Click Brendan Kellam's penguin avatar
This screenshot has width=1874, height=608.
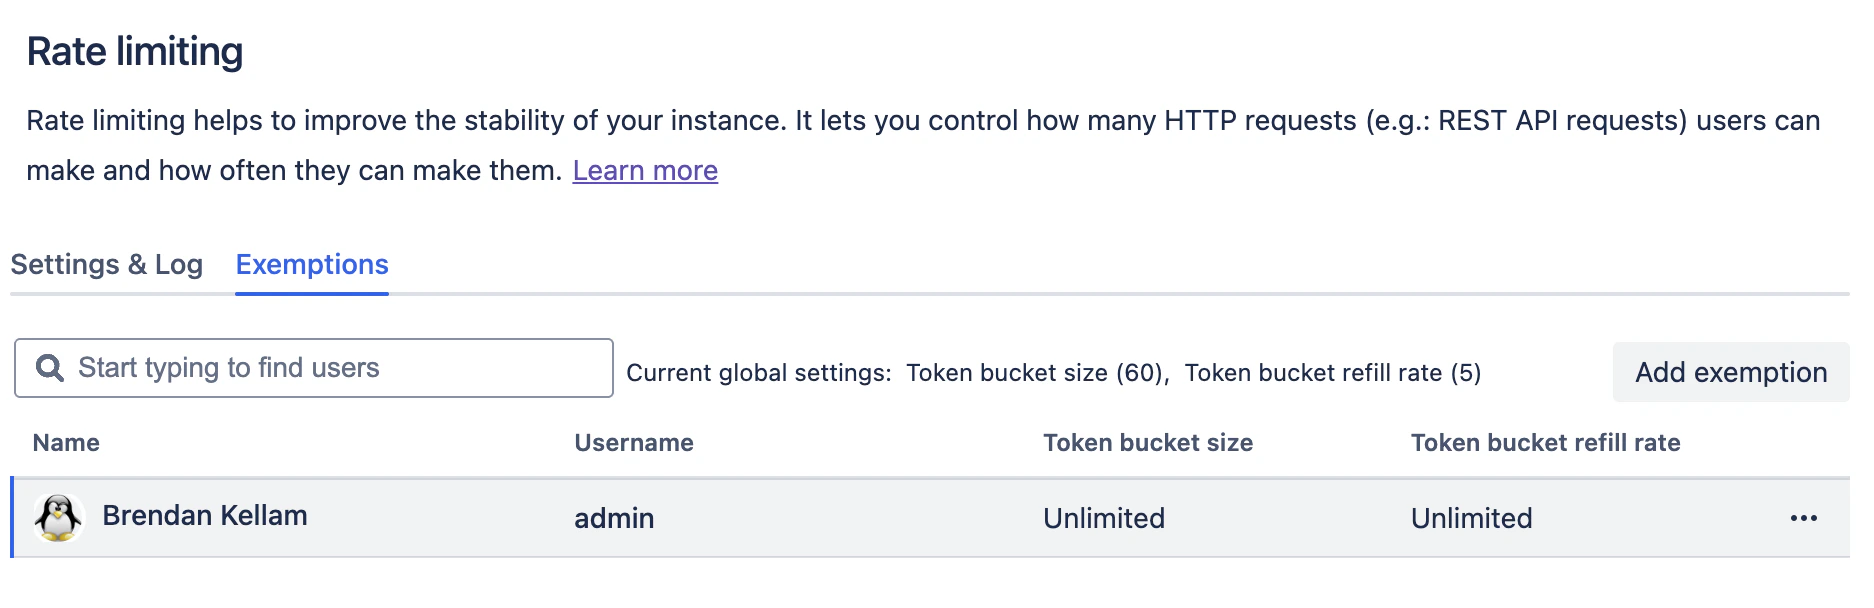(59, 518)
